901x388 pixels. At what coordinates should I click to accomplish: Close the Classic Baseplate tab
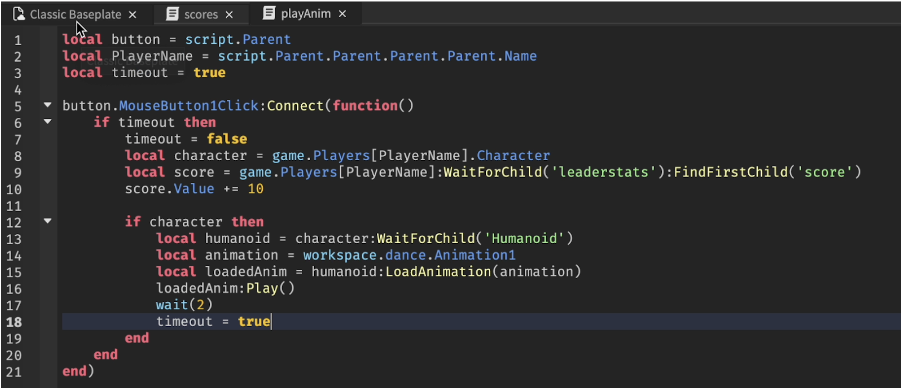pyautogui.click(x=133, y=14)
